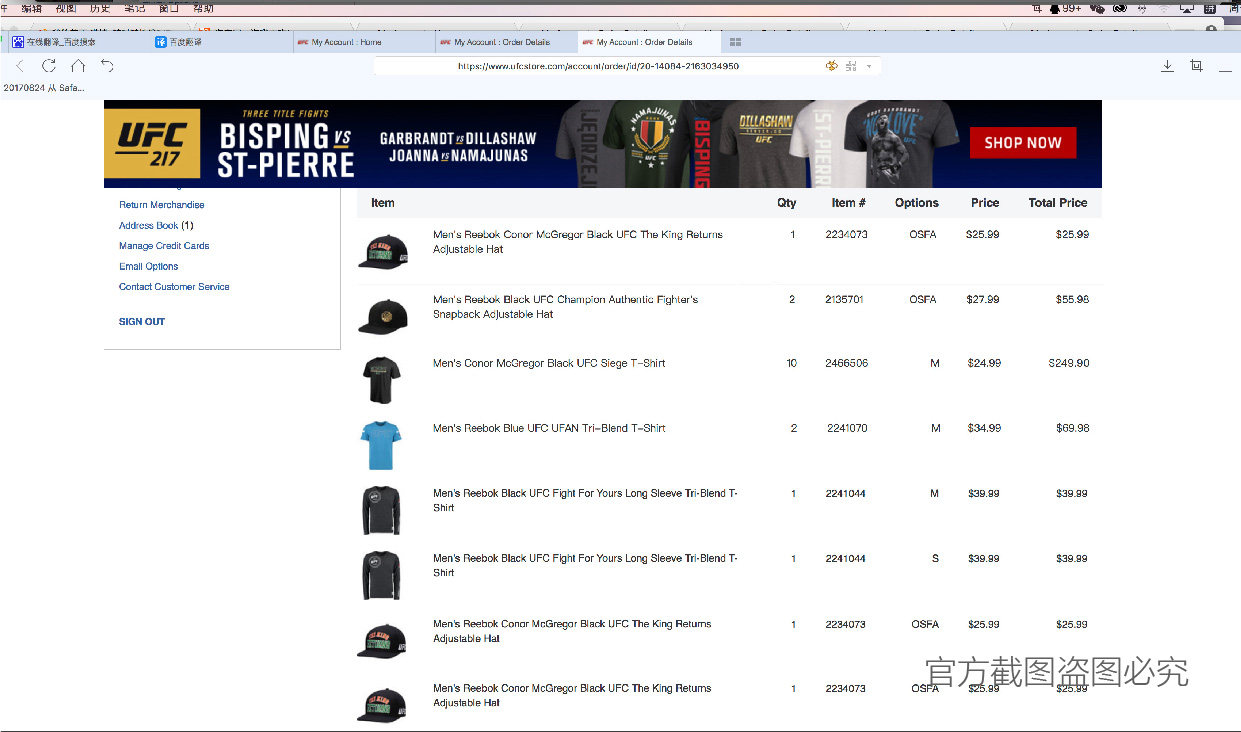Click the $249.90 total price
The height and width of the screenshot is (732, 1241).
(1069, 364)
